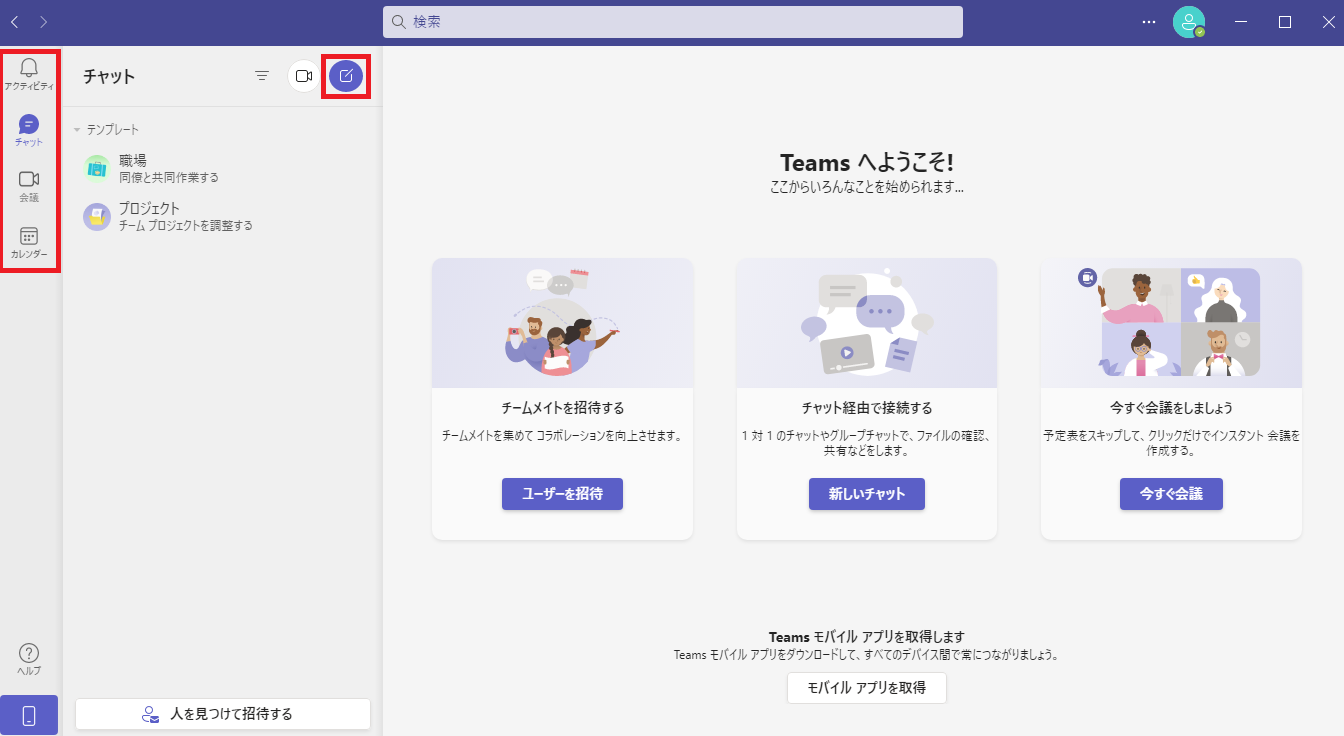The height and width of the screenshot is (736, 1344).
Task: Click the Help (ヘルプ) question mark icon
Action: pos(29,658)
